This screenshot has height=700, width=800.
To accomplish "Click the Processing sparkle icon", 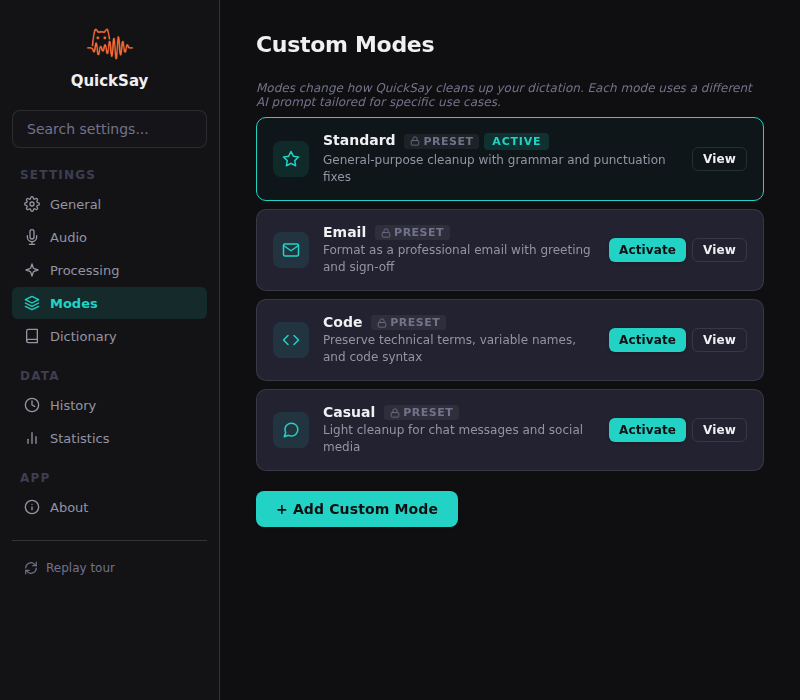I will pos(29,270).
